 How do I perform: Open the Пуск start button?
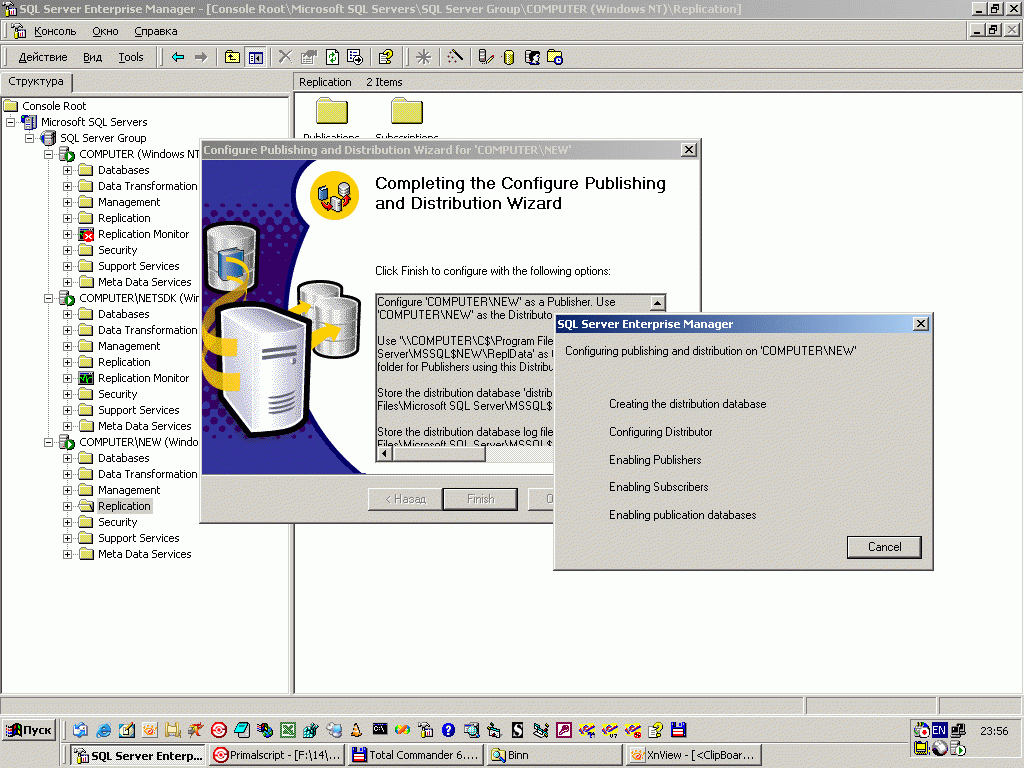tap(28, 730)
